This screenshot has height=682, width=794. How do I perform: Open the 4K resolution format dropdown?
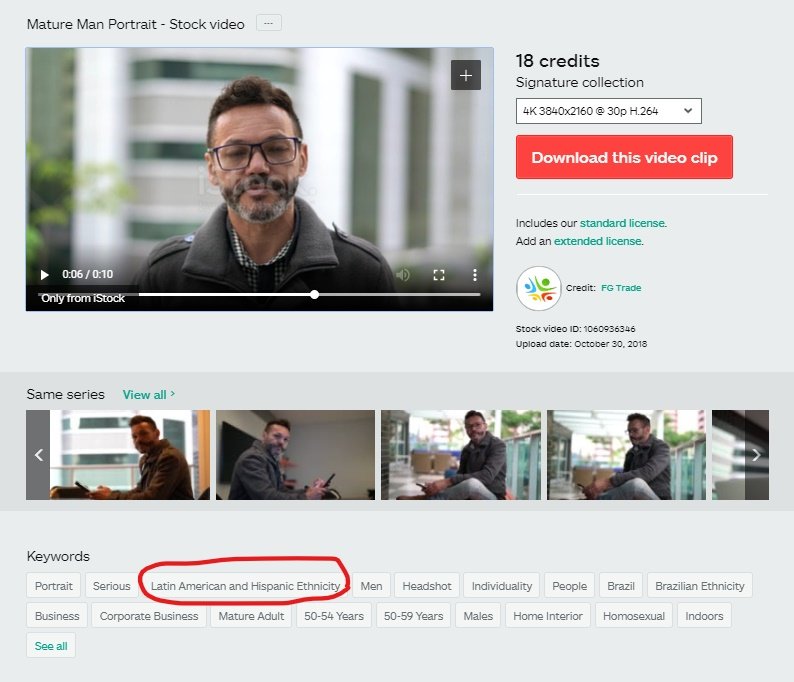tap(608, 111)
